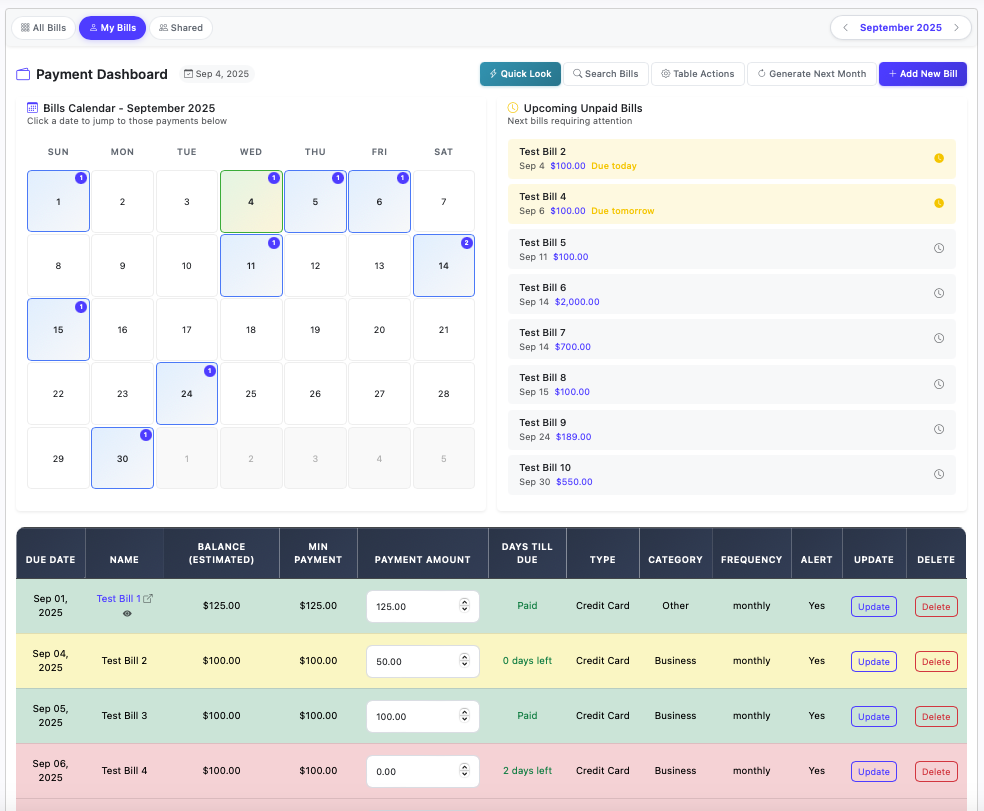984x811 pixels.
Task: Click the wallet icon beside Payment Dashboard
Action: coord(23,74)
